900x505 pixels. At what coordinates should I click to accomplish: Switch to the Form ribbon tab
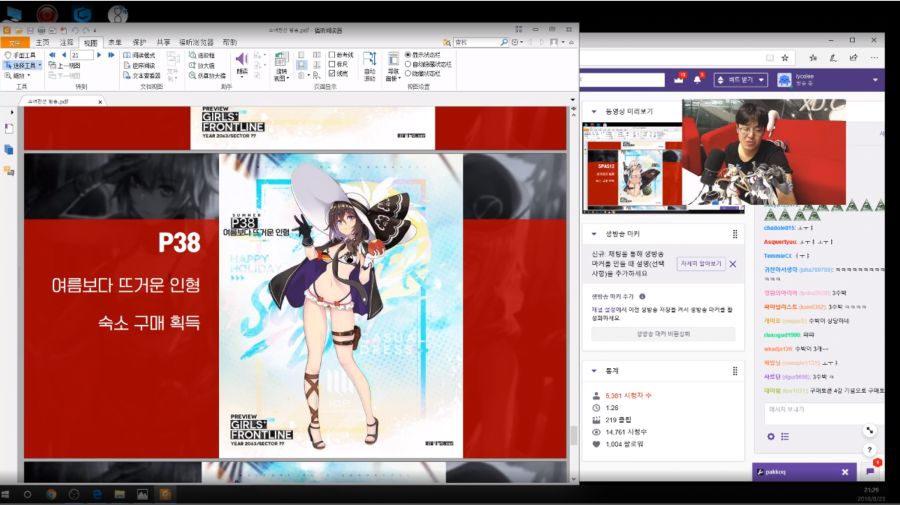tap(115, 42)
